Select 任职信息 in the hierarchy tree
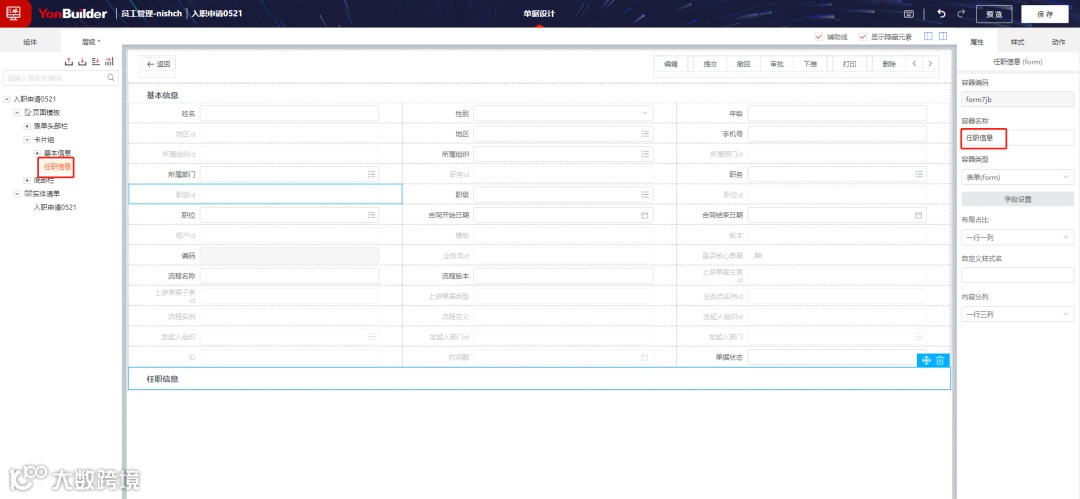Image resolution: width=1080 pixels, height=499 pixels. point(57,166)
